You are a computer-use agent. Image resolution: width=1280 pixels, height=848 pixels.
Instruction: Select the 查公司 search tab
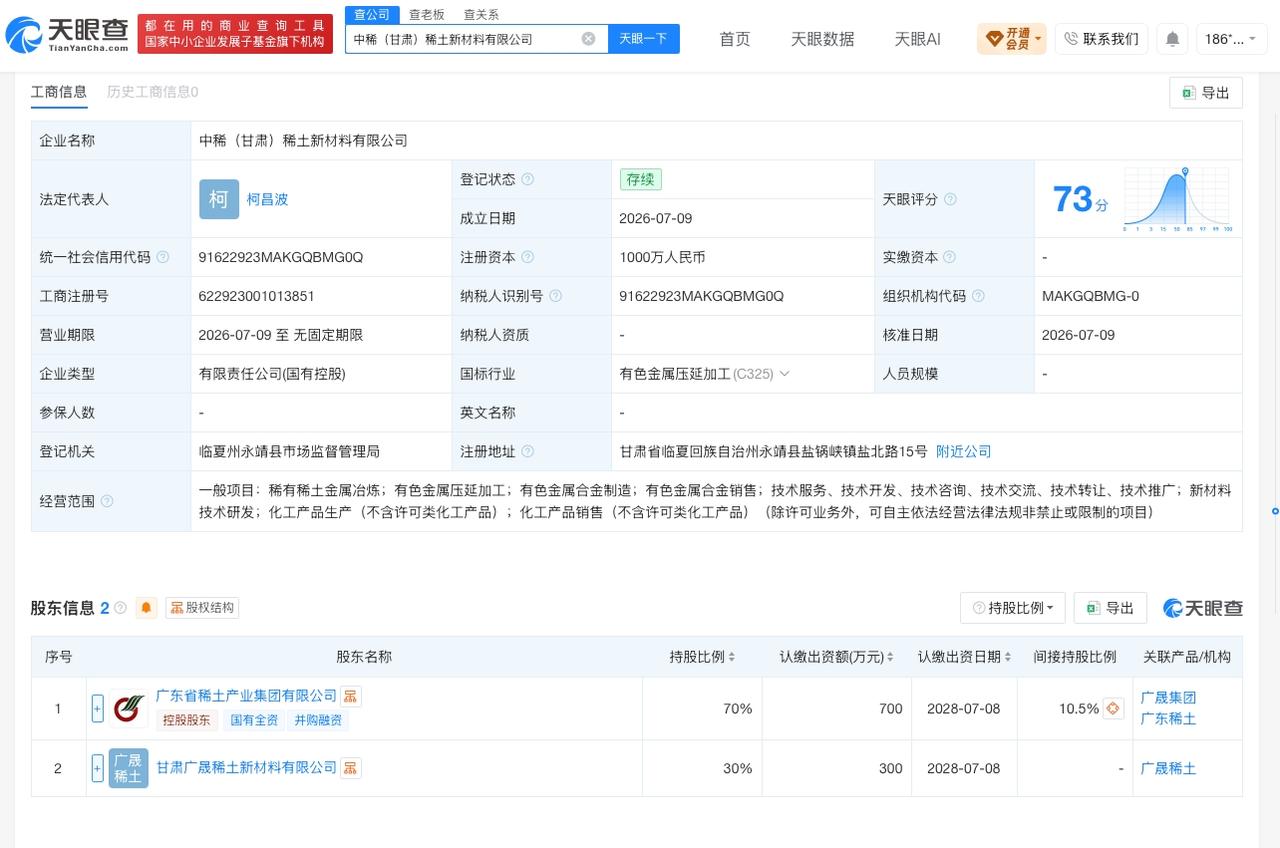point(371,14)
